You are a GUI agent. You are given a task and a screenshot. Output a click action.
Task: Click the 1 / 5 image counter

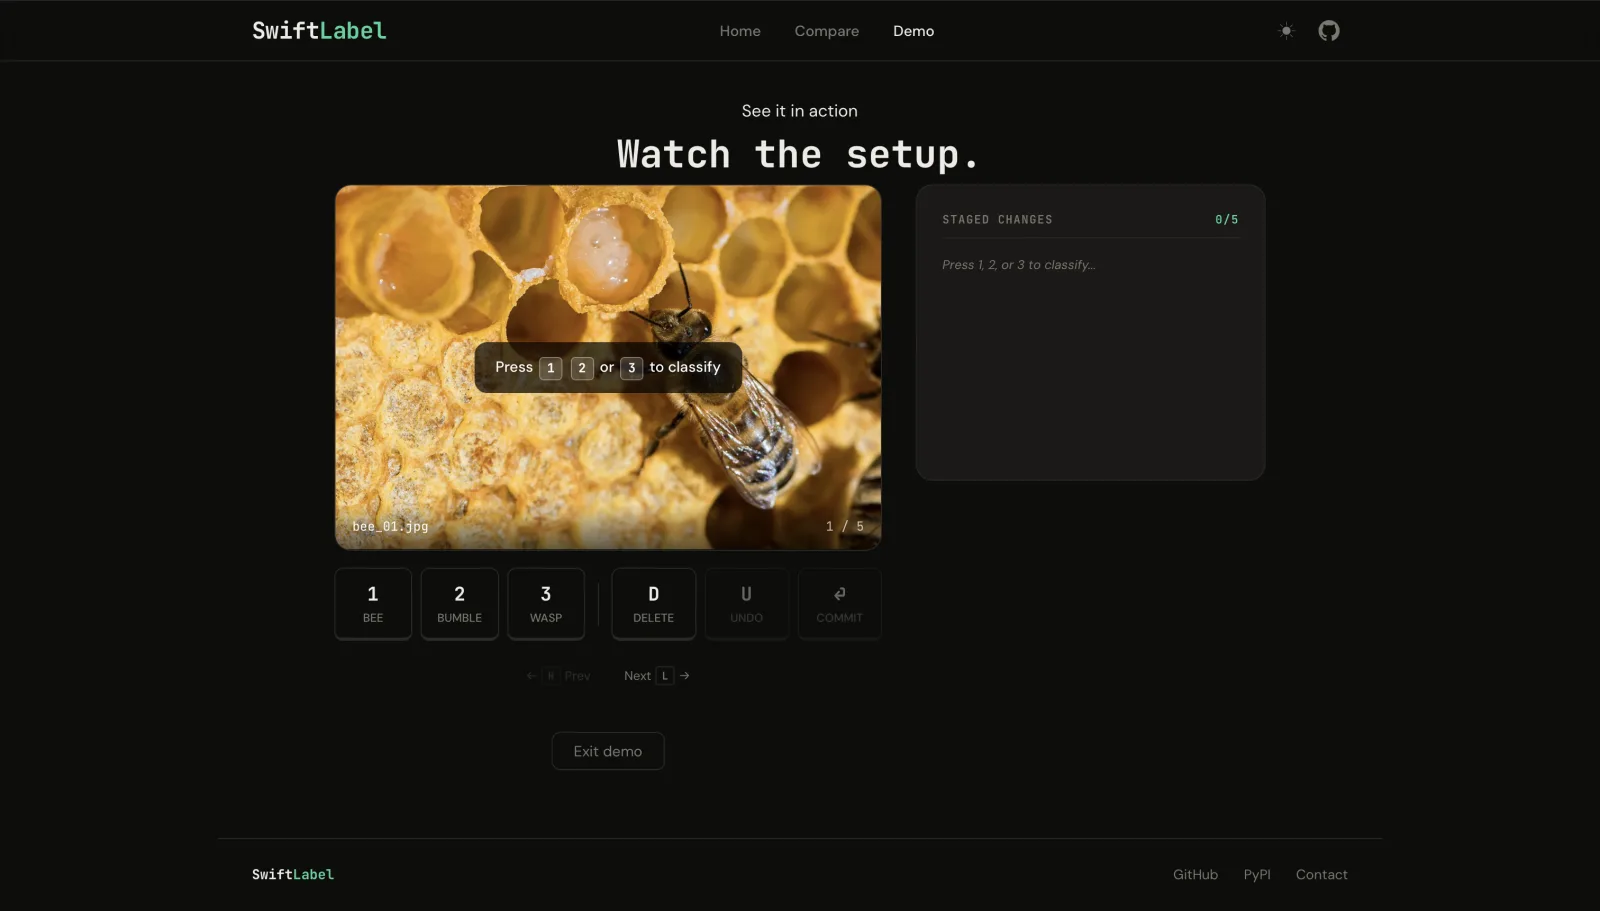845,526
